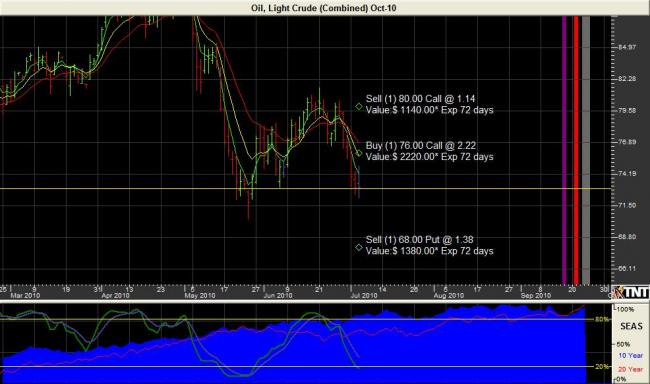Click the 71.50 price axis label
Screen dimensions: 650x384
[x=627, y=205]
